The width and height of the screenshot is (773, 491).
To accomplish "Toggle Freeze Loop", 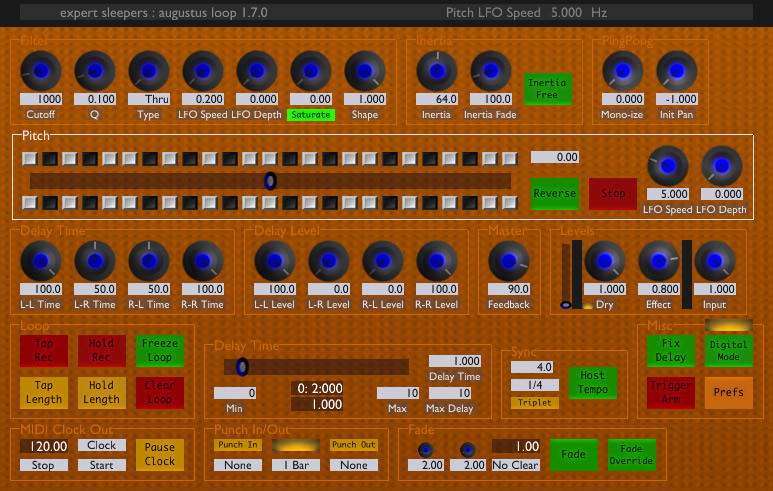I will [160, 351].
